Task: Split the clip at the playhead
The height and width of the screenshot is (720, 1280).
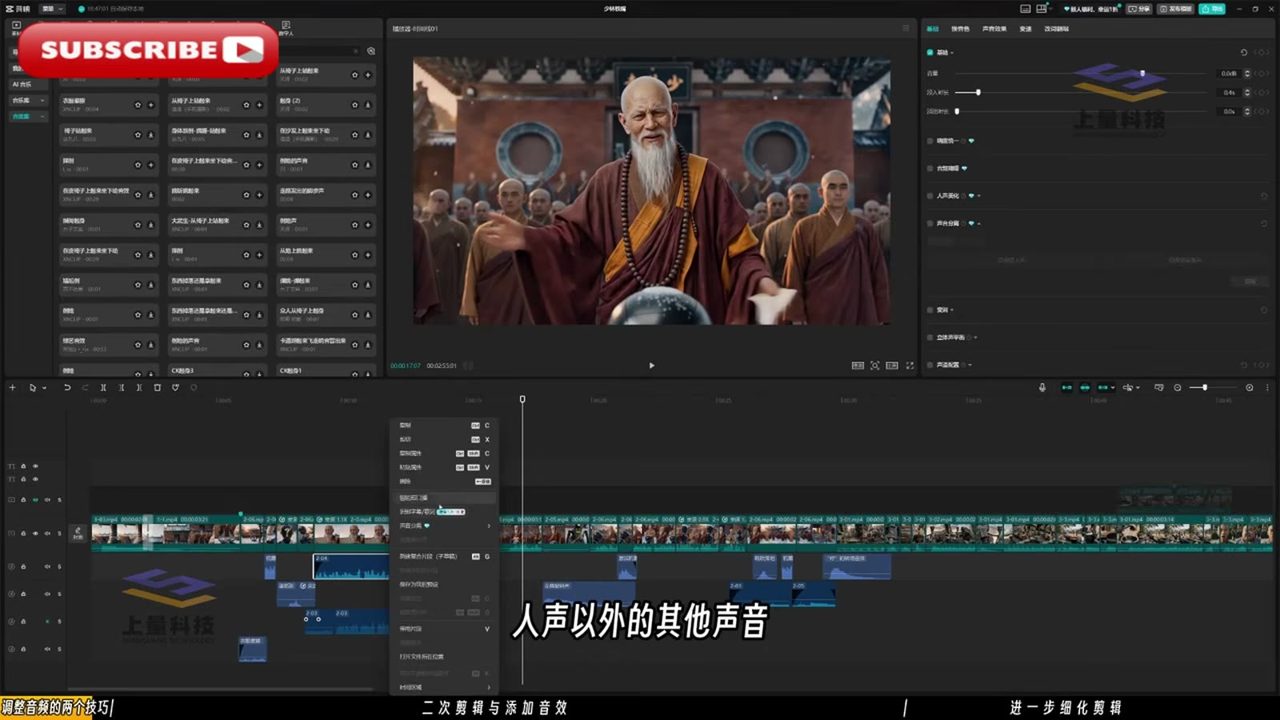Action: pos(103,387)
